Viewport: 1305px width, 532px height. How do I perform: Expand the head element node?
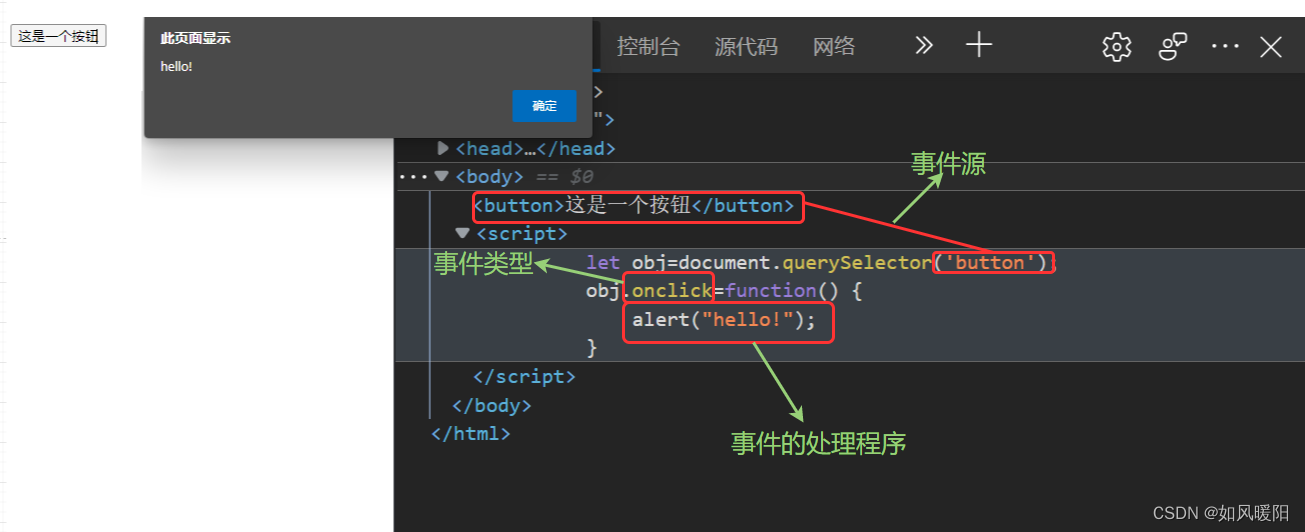coord(443,149)
